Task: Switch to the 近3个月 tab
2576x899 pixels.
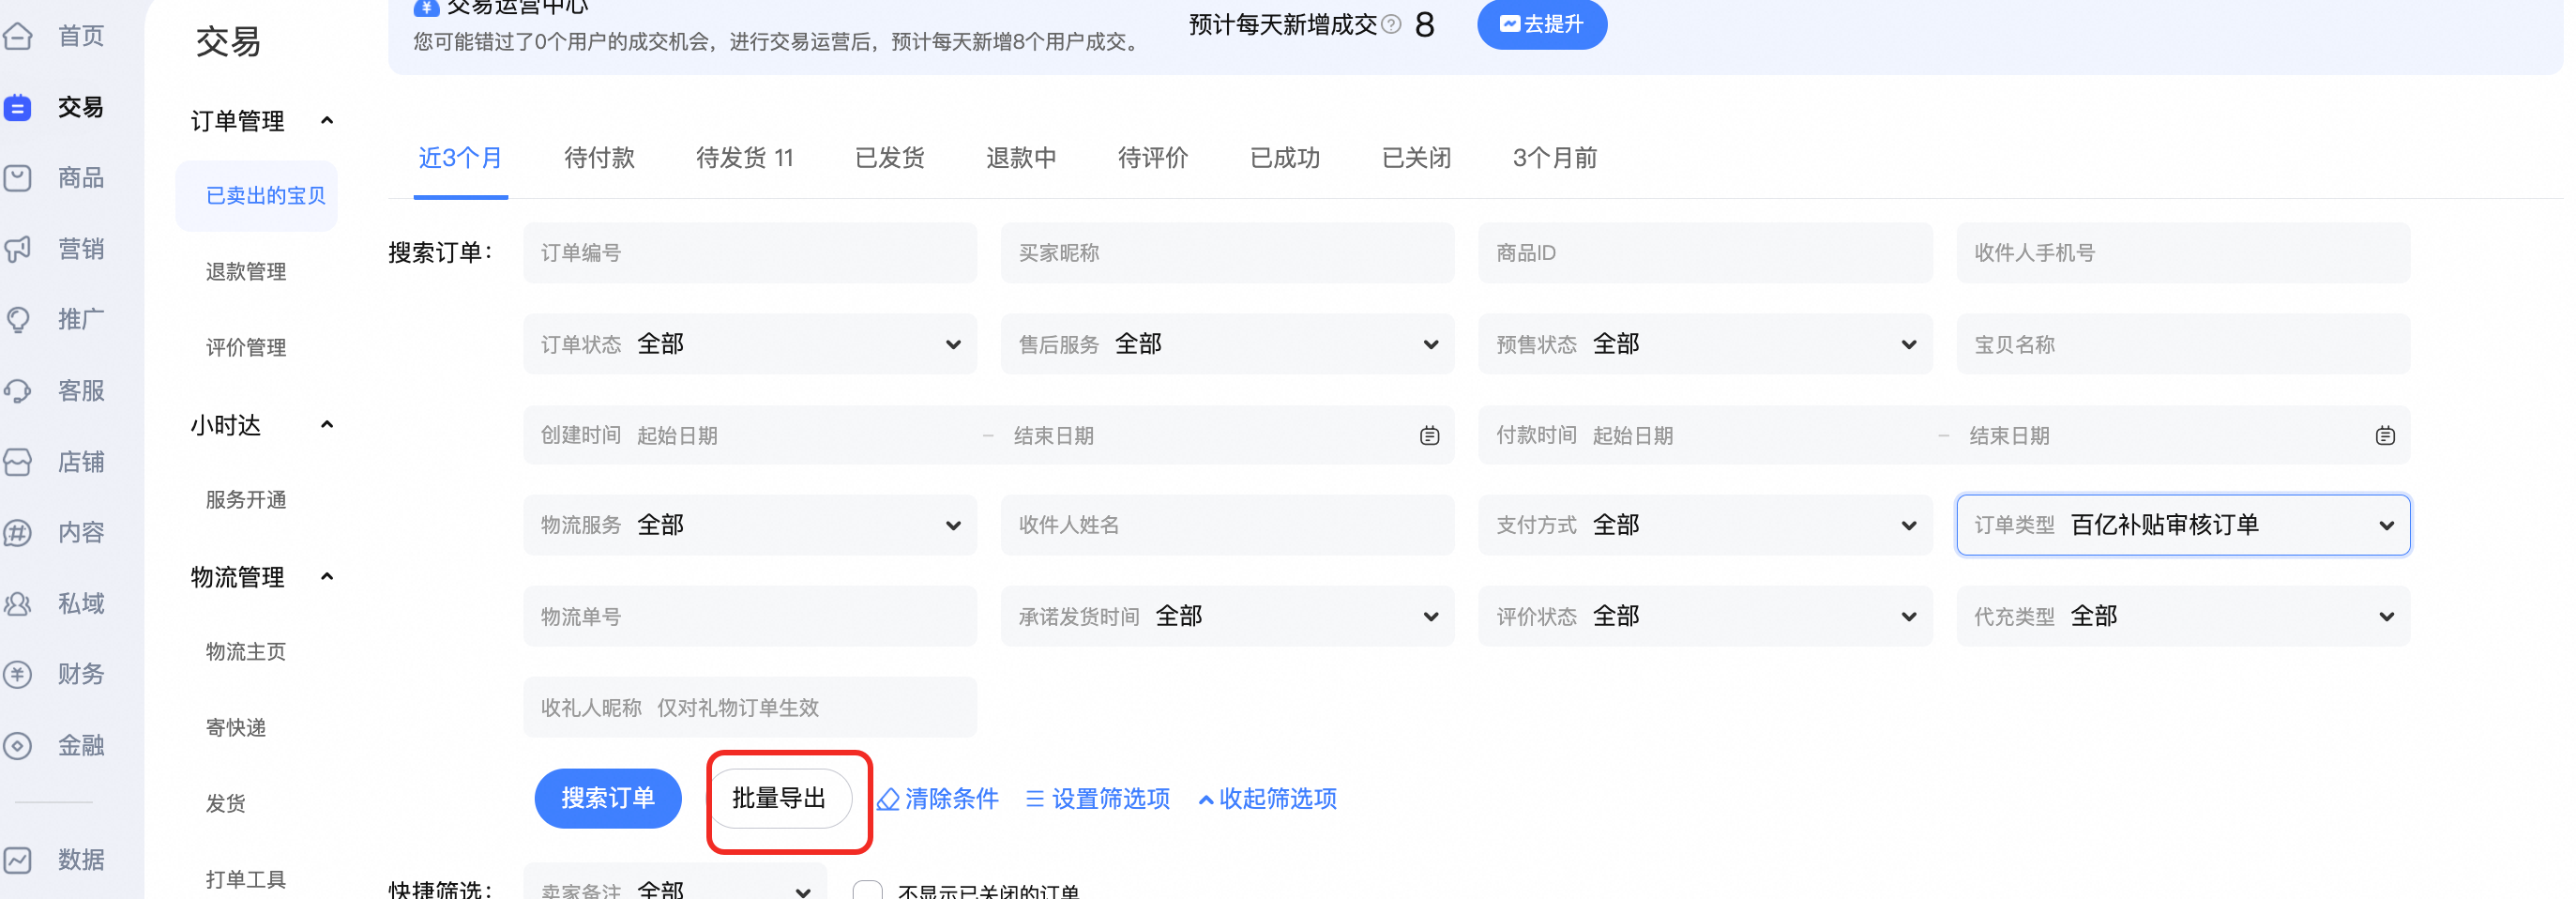Action: coord(460,158)
